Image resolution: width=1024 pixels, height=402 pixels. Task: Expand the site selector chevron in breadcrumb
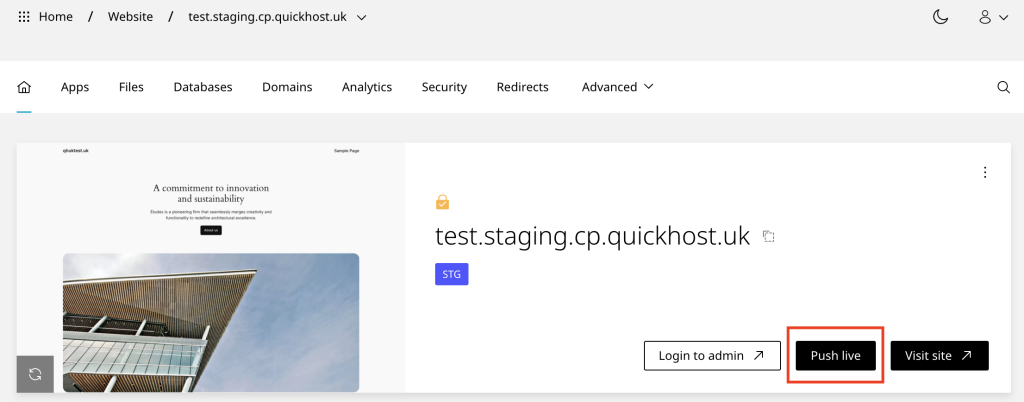[362, 18]
